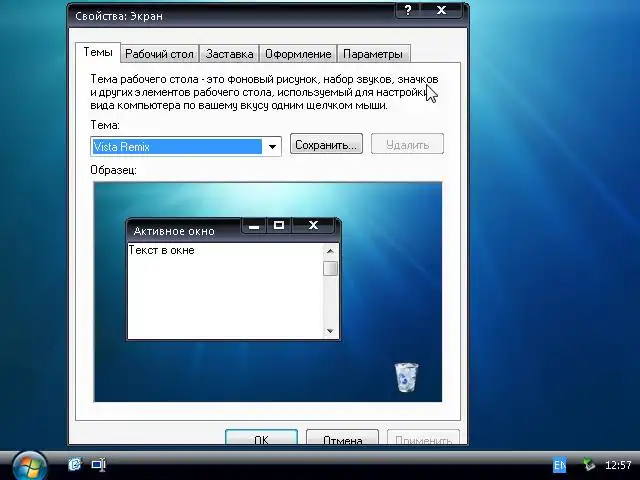The width and height of the screenshot is (640, 480).
Task: Open the EN language indicator
Action: tap(560, 465)
